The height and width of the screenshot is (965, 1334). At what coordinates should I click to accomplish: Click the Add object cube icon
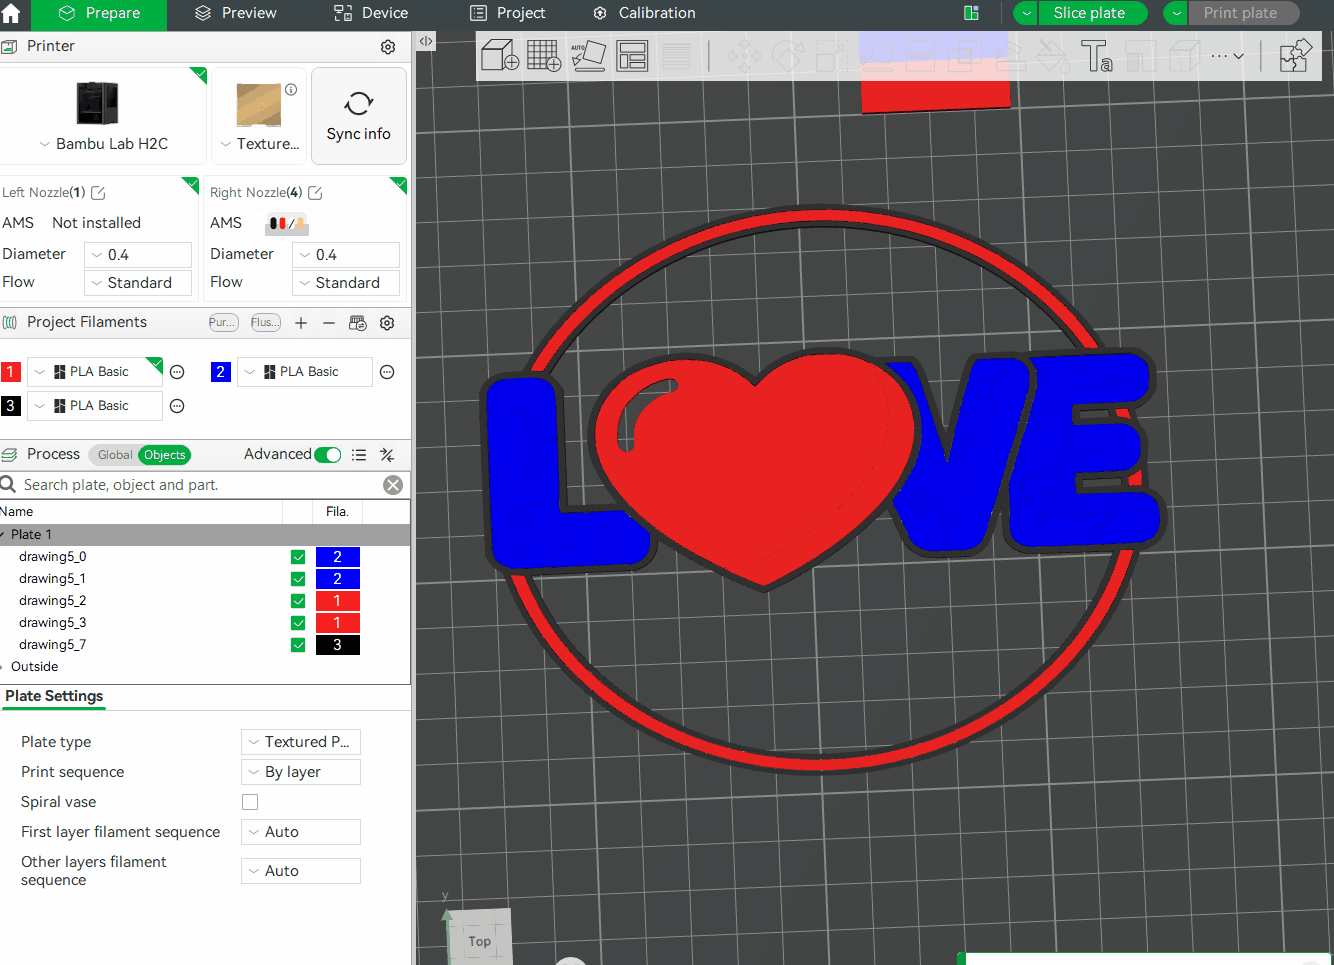[500, 55]
